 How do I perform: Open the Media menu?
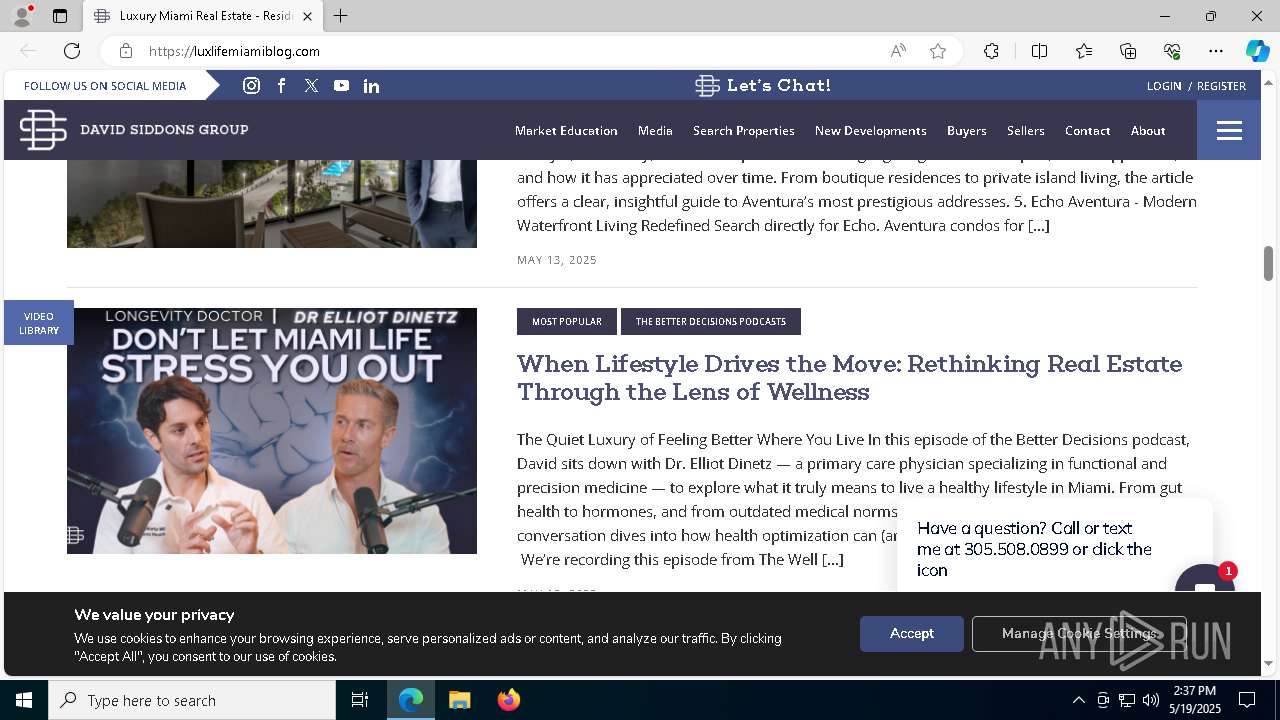pos(655,131)
